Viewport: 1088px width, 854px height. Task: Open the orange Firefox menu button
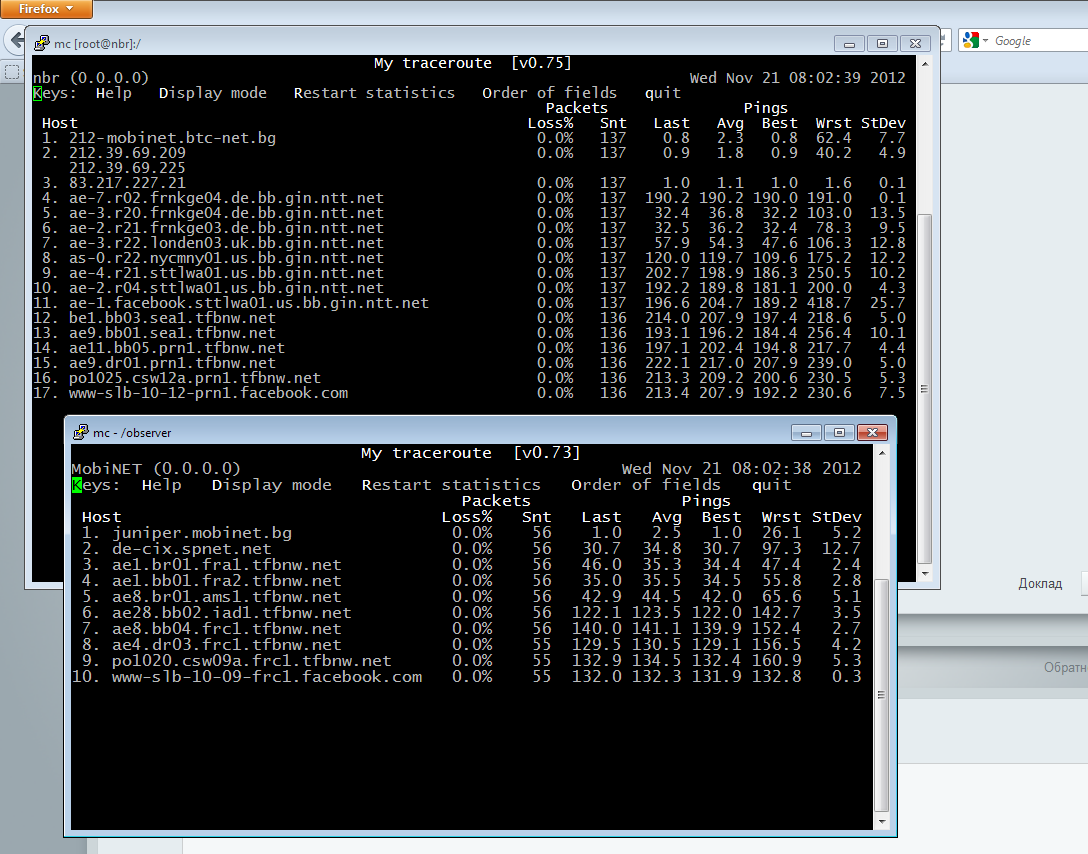46,9
